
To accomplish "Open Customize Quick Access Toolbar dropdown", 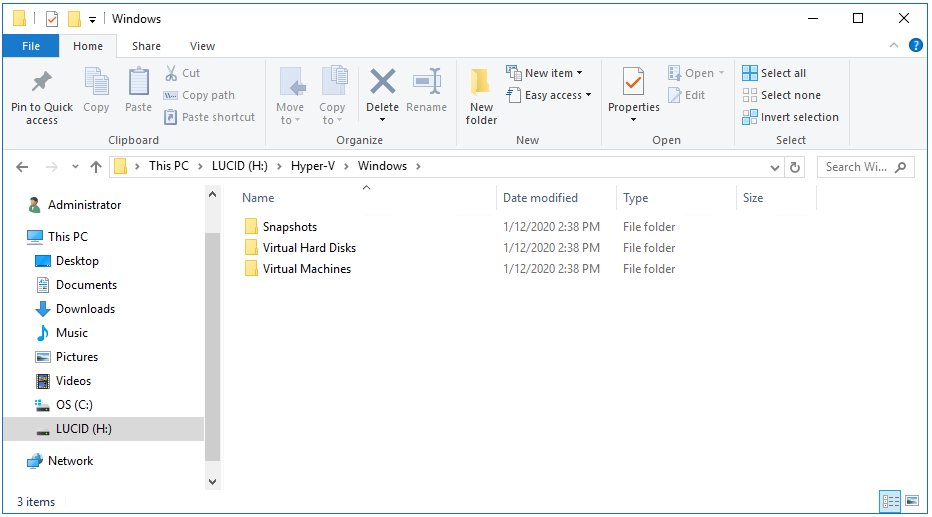I will [x=92, y=20].
